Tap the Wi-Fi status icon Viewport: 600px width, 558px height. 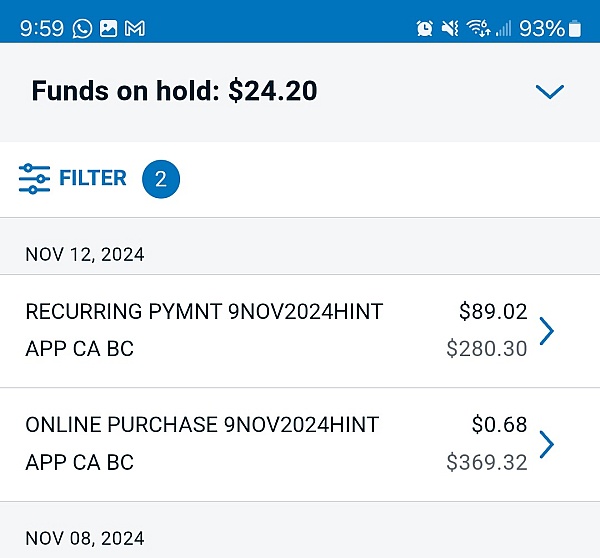[x=478, y=28]
